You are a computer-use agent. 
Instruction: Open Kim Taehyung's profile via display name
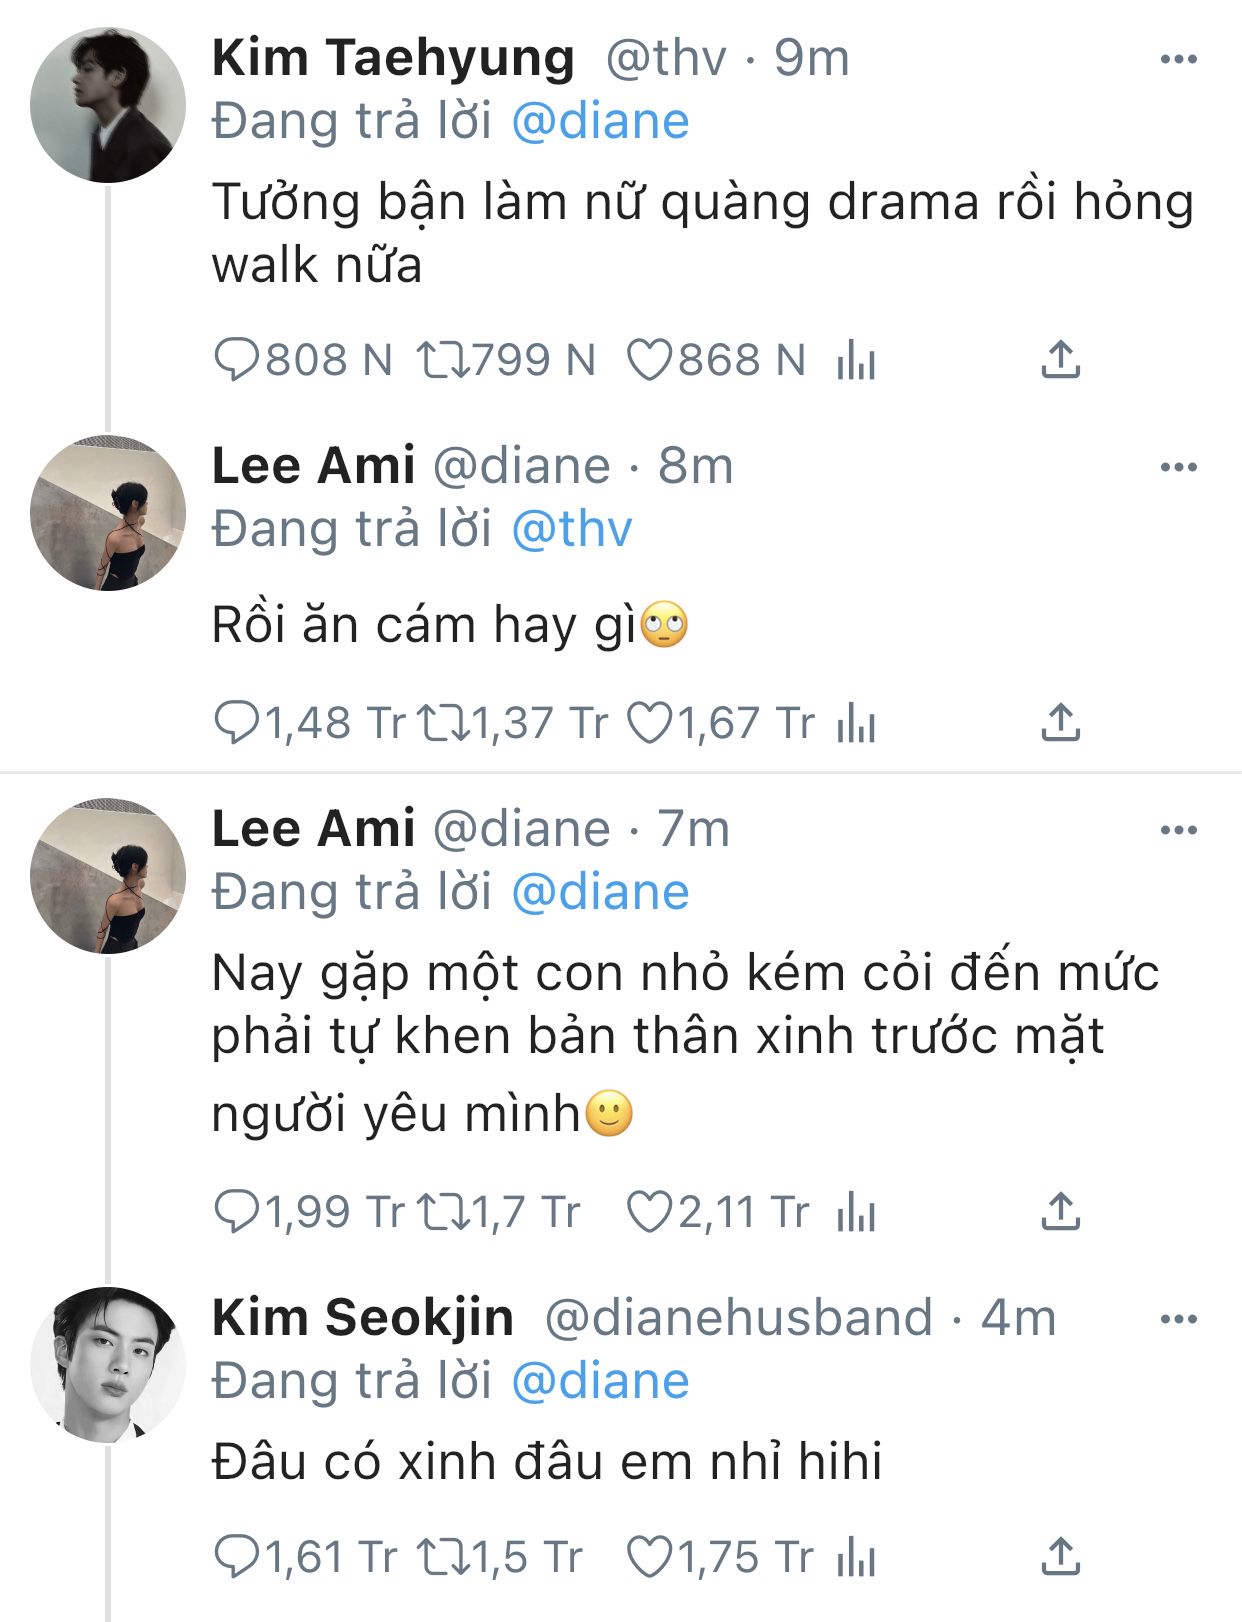pyautogui.click(x=393, y=58)
